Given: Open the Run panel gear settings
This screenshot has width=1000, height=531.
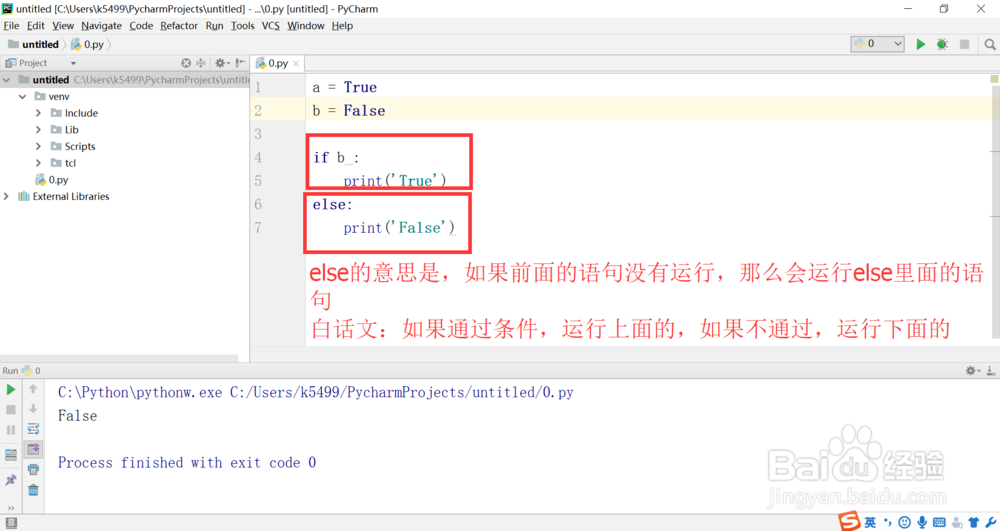Looking at the screenshot, I should coord(973,370).
